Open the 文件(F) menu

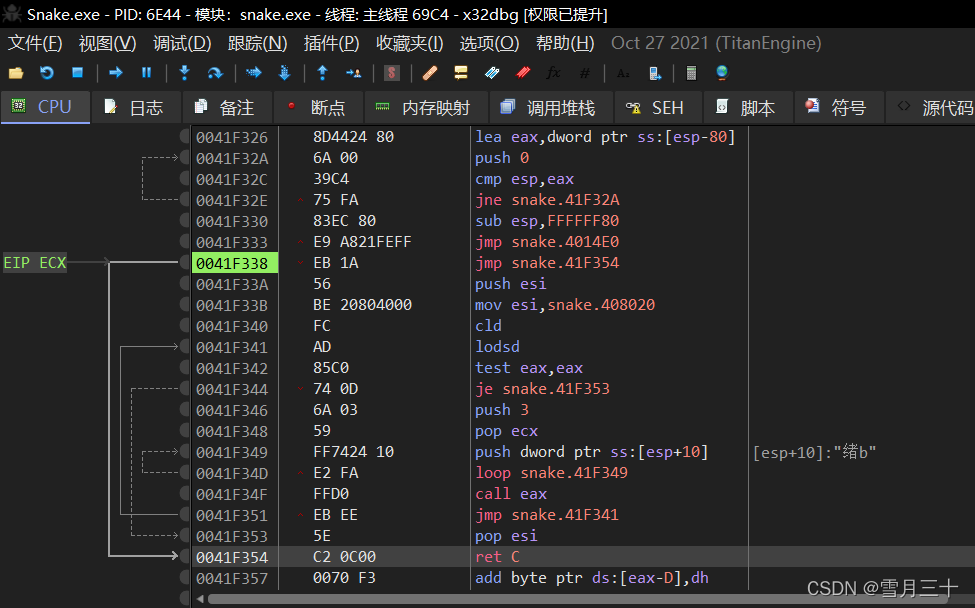coord(35,43)
